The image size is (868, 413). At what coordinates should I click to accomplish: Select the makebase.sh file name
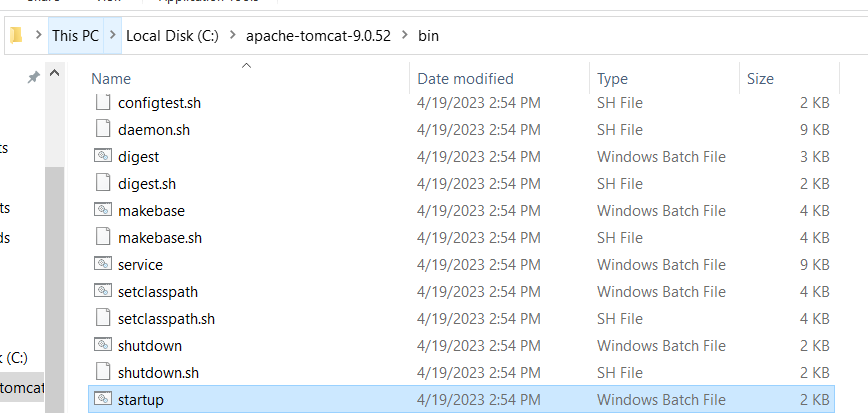click(x=160, y=238)
